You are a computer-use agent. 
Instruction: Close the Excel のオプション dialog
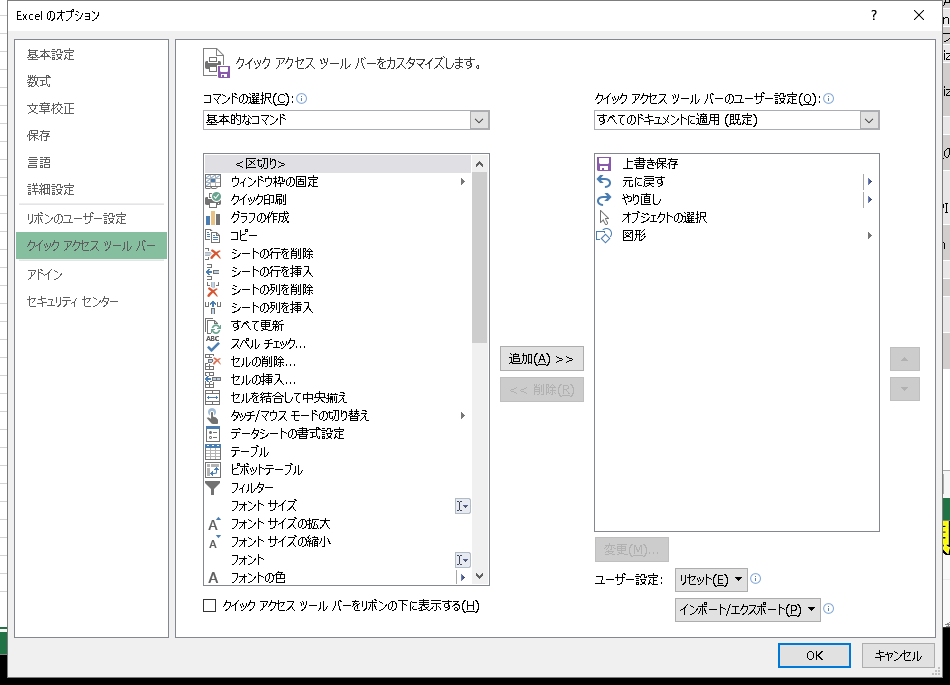coord(918,15)
